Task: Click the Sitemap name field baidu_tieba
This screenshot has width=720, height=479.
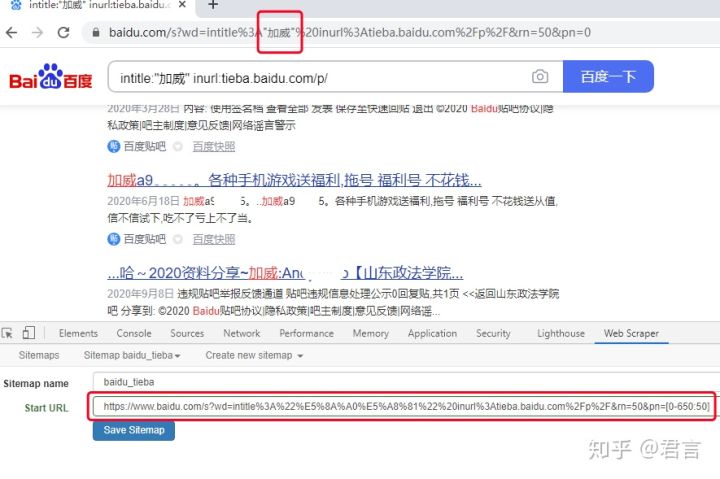Action: tap(406, 382)
